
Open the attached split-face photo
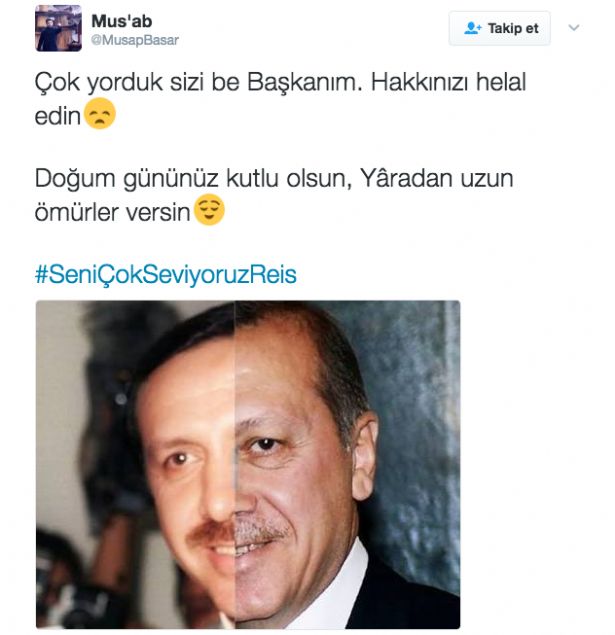(248, 465)
